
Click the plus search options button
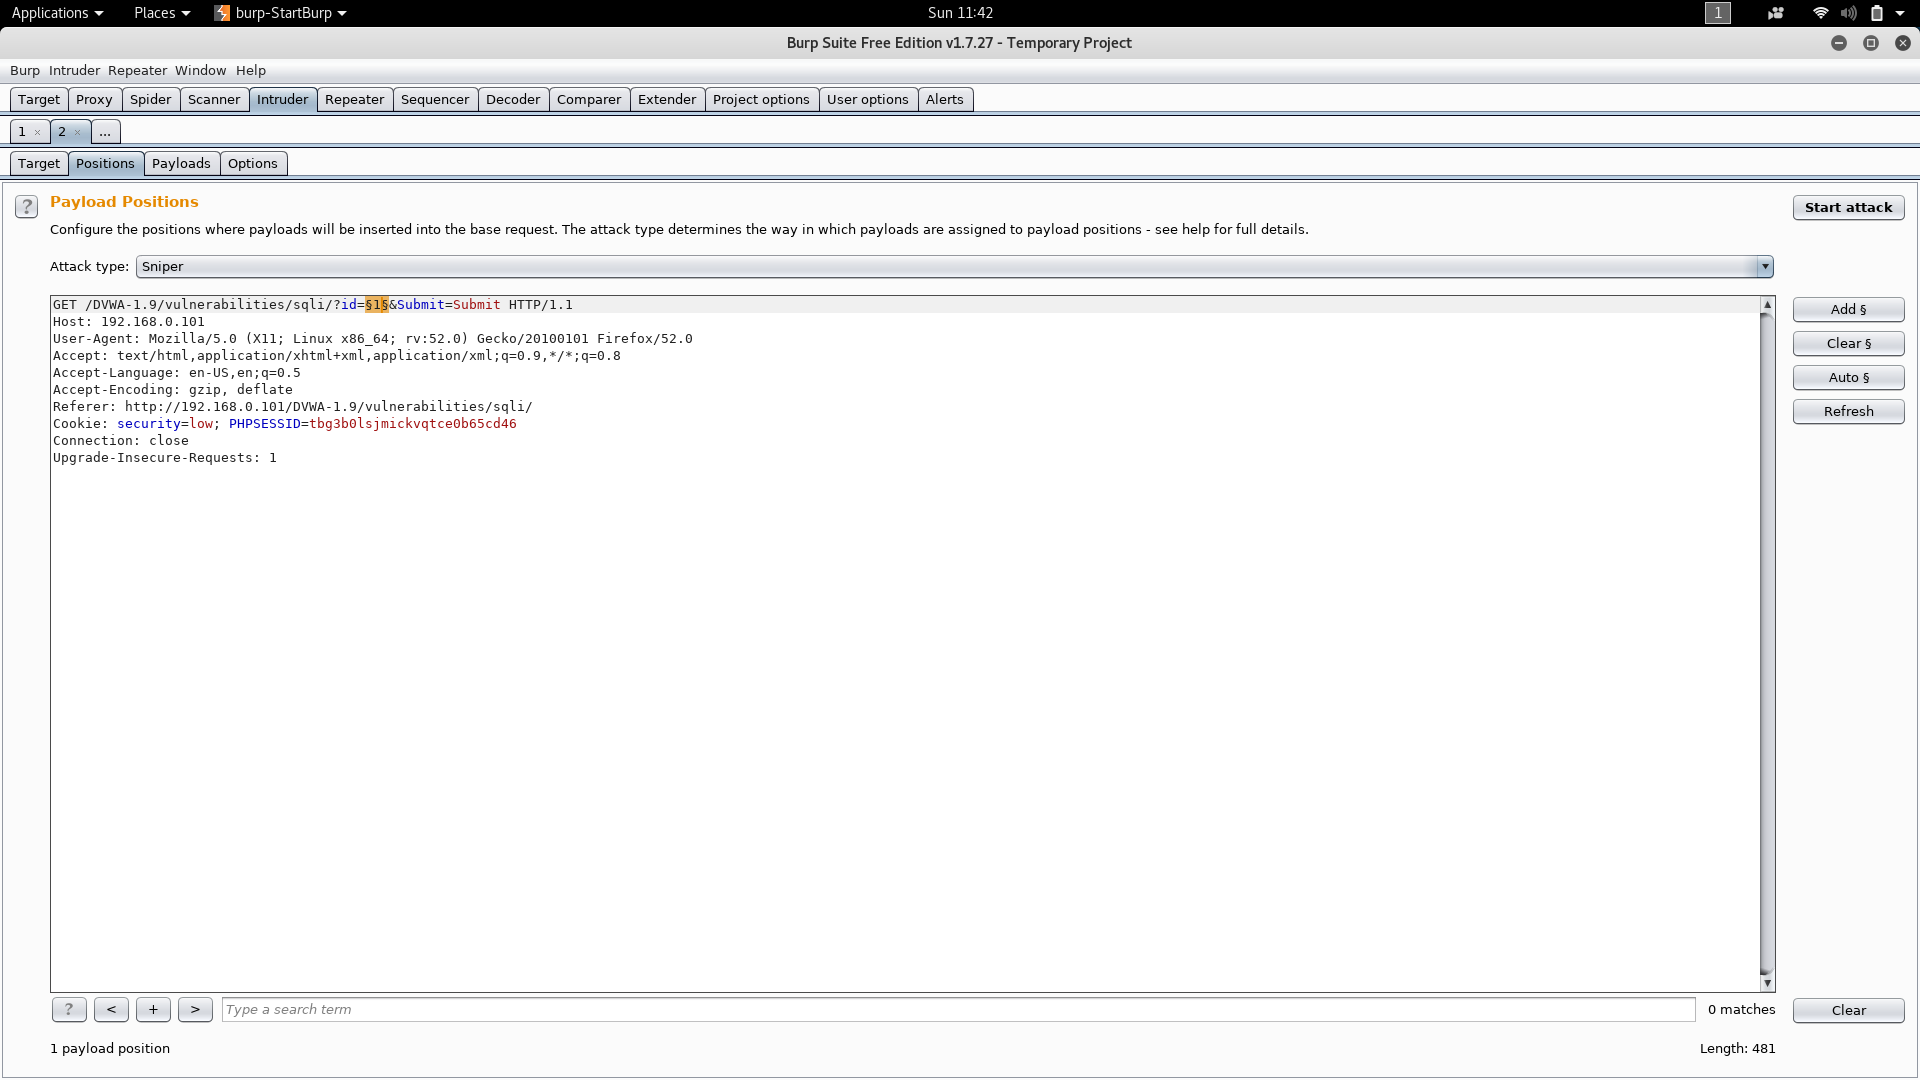[153, 1010]
